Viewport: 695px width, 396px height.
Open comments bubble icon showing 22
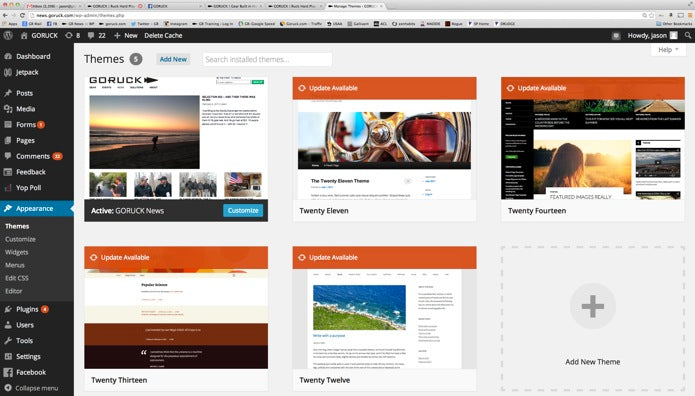pos(91,35)
